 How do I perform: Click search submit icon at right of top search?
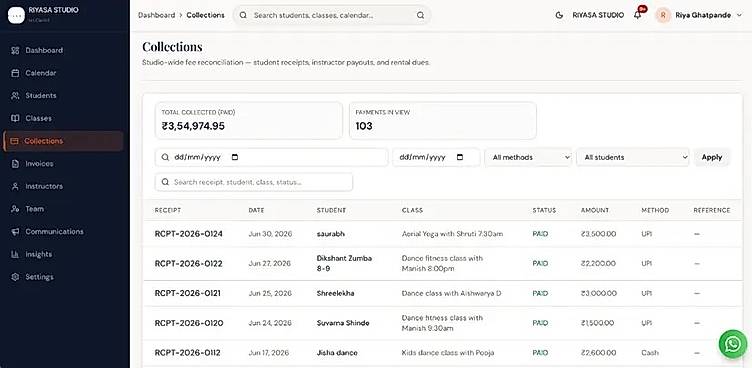click(x=420, y=15)
